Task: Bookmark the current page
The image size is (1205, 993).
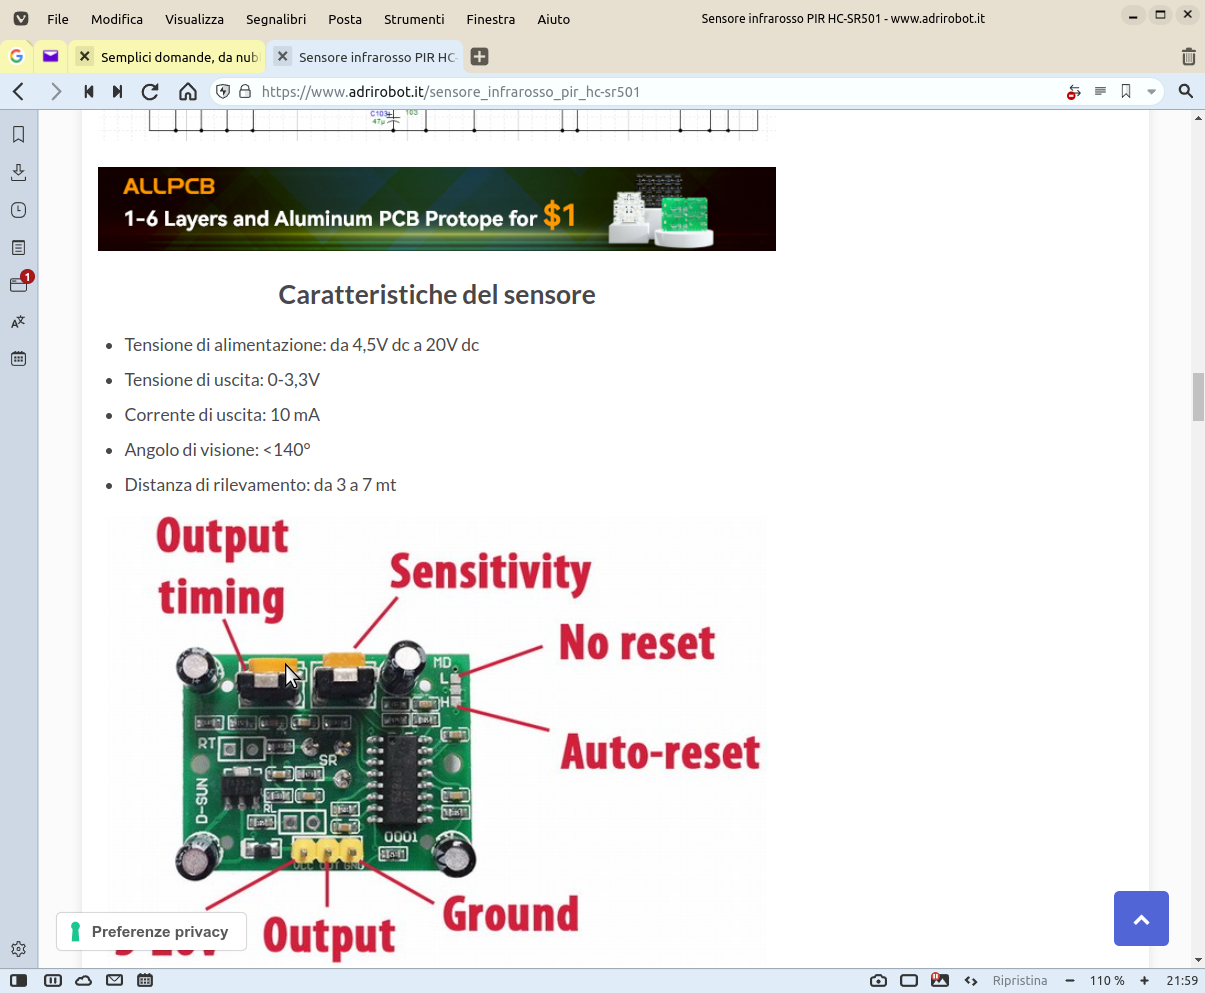Action: (1126, 91)
